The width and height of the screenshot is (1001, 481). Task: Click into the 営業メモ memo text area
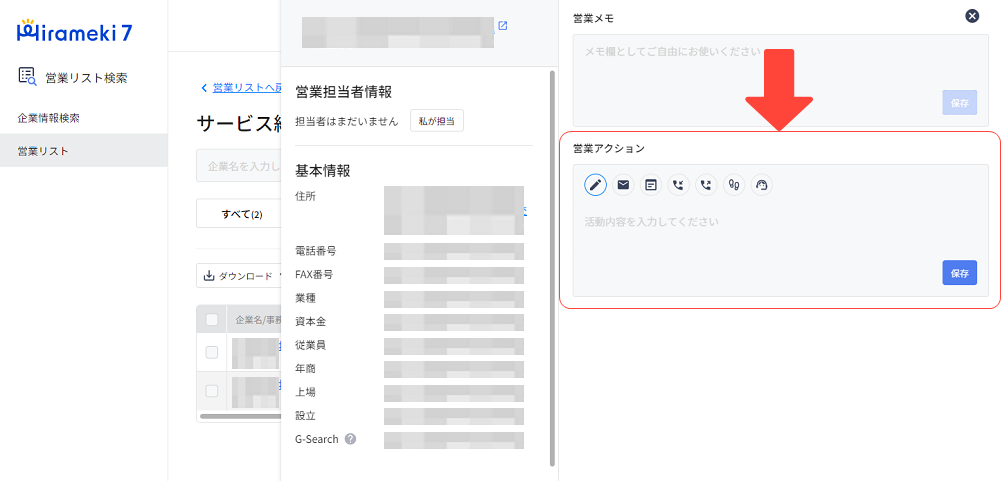point(780,80)
